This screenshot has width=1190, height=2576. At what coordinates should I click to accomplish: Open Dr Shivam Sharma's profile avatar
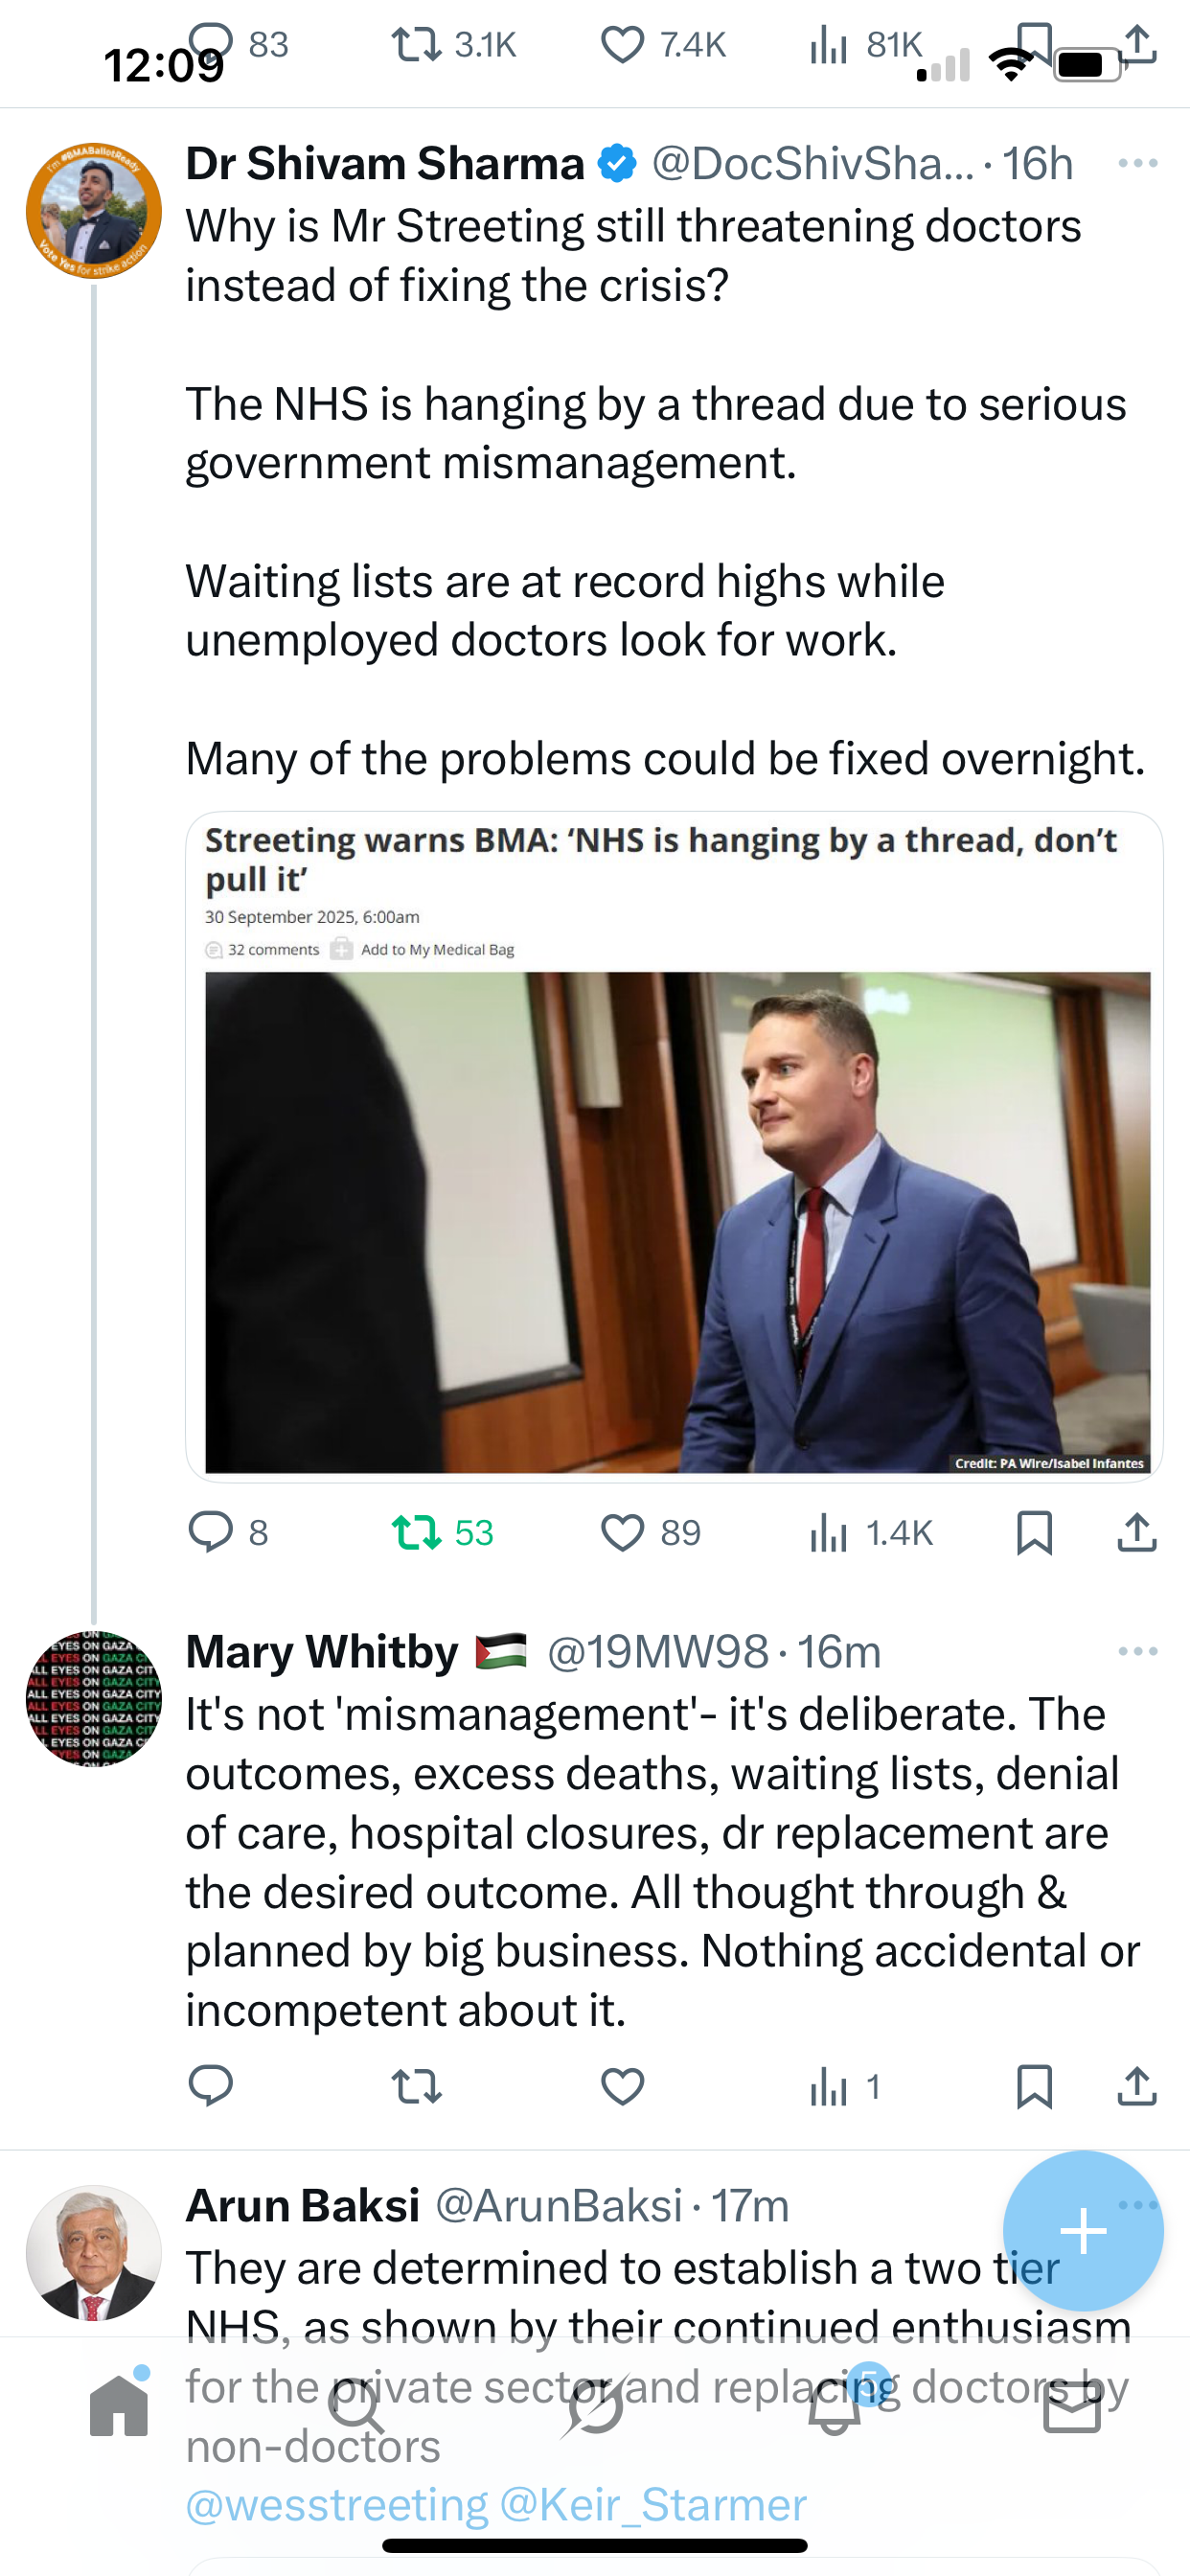(94, 210)
